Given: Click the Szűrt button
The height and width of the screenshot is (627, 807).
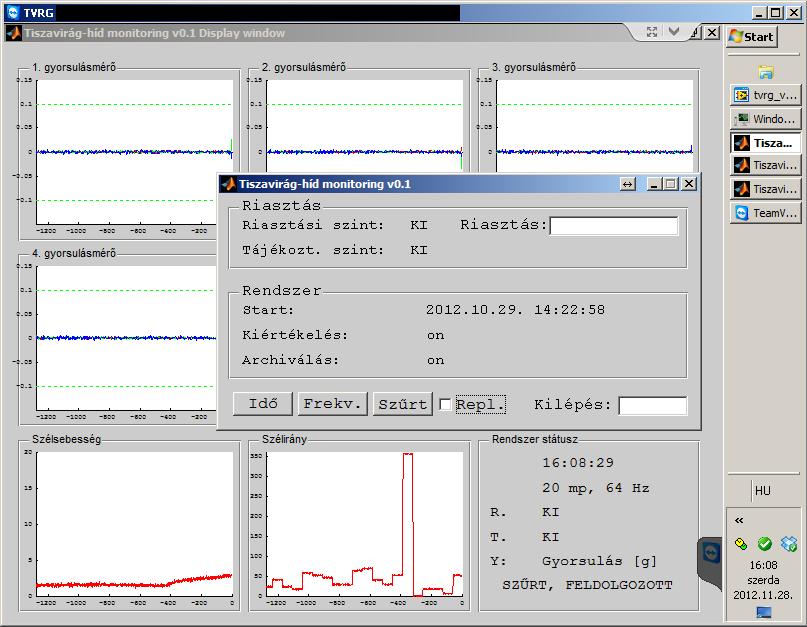Looking at the screenshot, I should click(402, 404).
